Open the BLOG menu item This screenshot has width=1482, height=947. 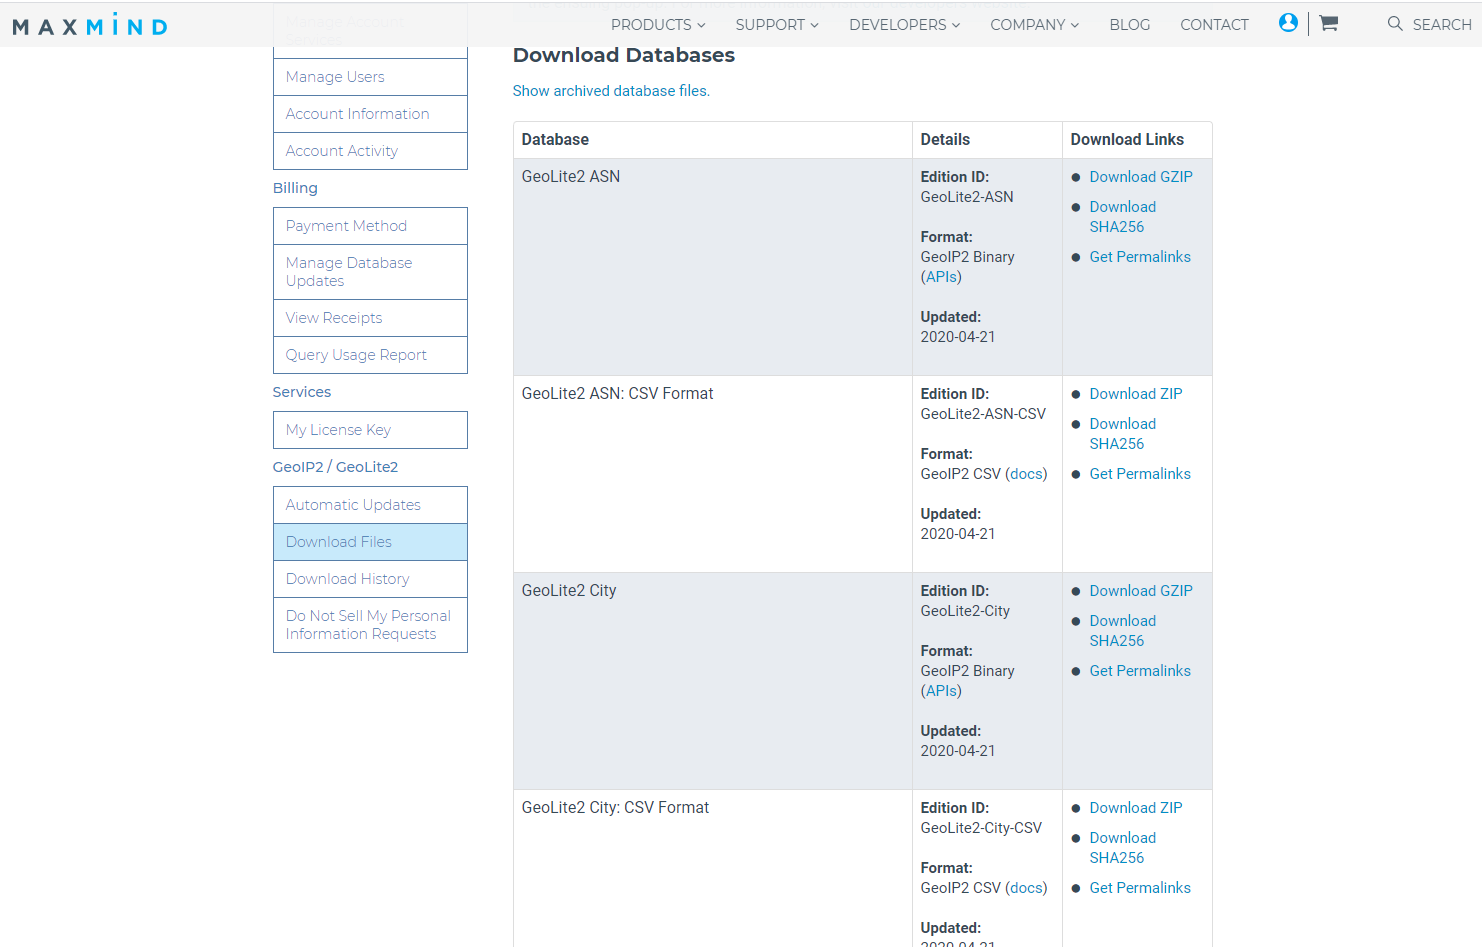point(1129,25)
